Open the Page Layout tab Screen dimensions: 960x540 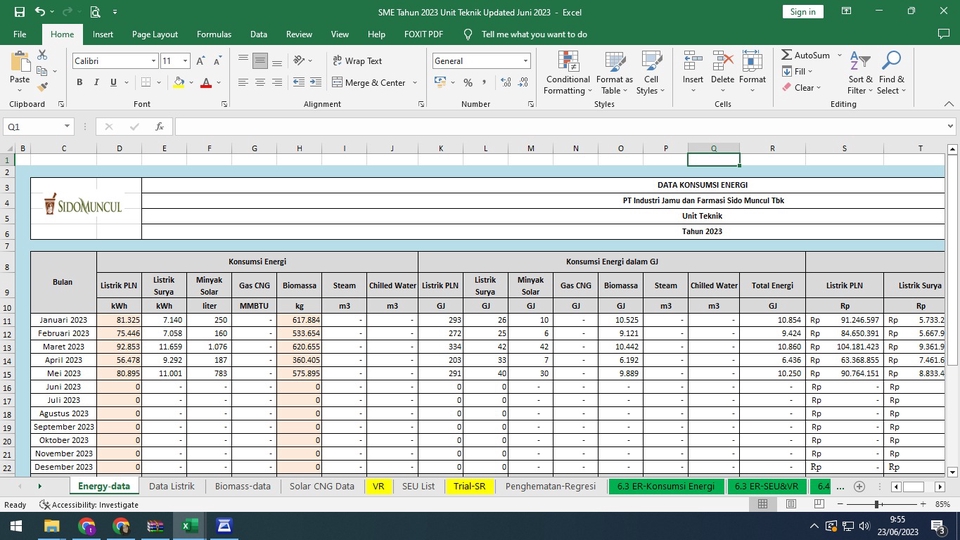click(x=155, y=34)
